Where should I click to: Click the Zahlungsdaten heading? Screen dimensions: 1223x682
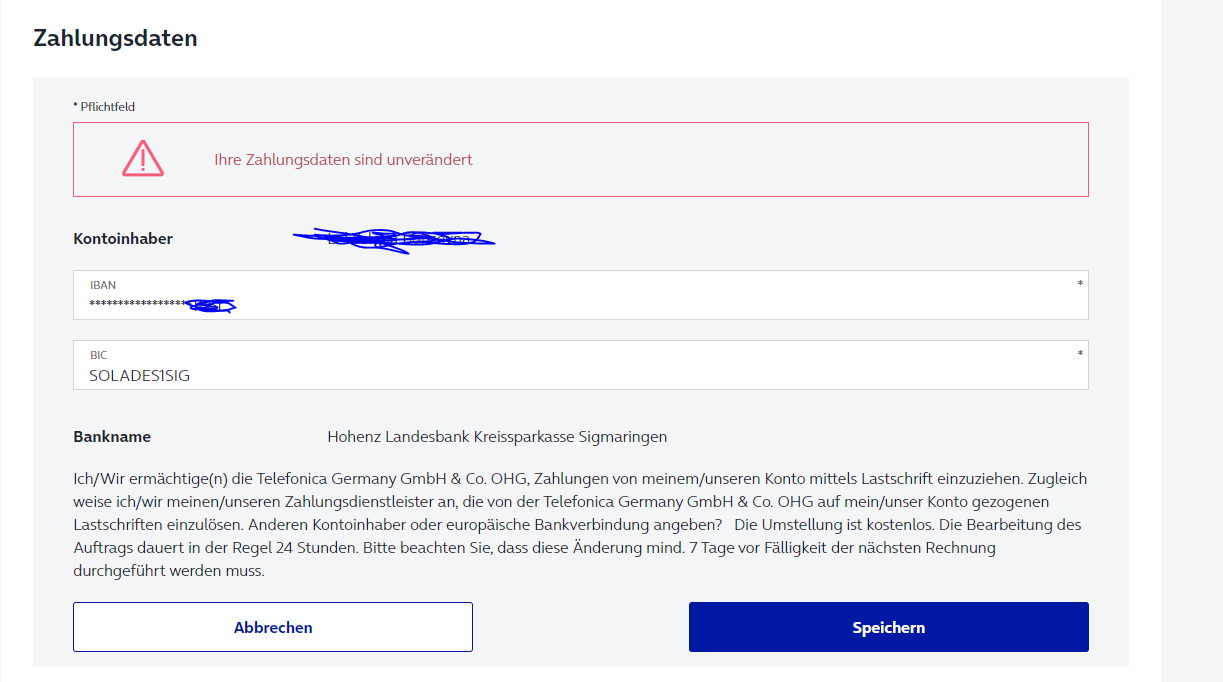(115, 38)
